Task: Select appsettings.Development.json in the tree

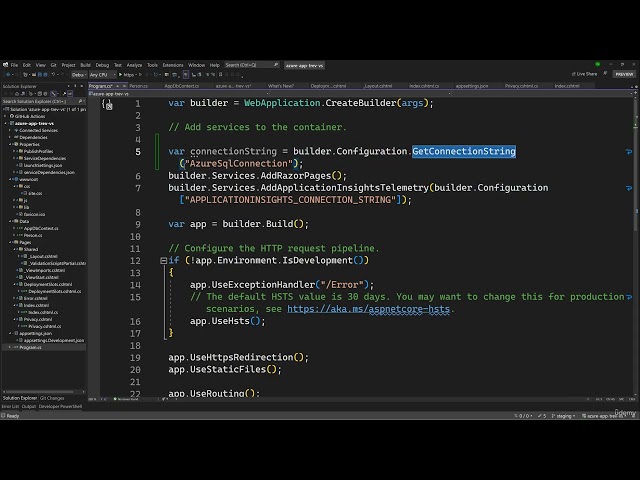Action: (54, 340)
